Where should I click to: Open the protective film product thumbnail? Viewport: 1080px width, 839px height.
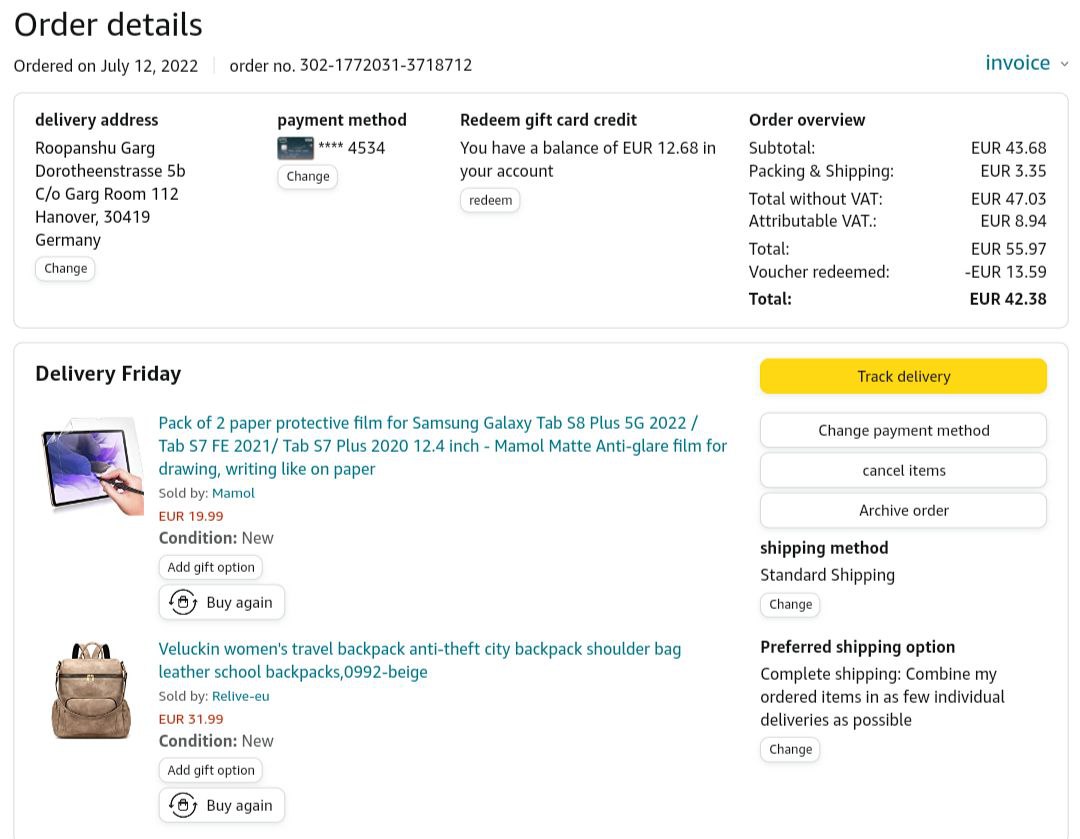[93, 465]
